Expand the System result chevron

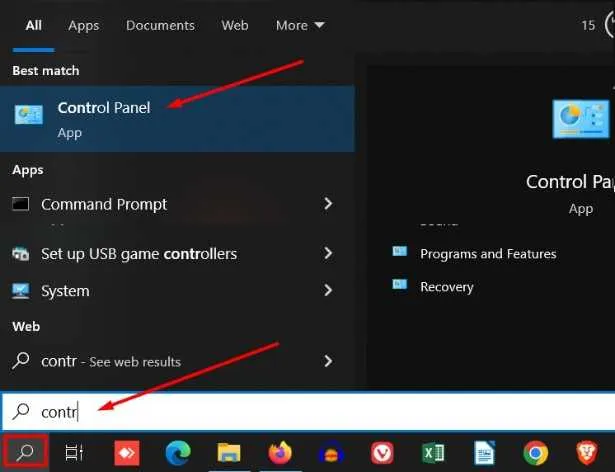pyautogui.click(x=328, y=290)
